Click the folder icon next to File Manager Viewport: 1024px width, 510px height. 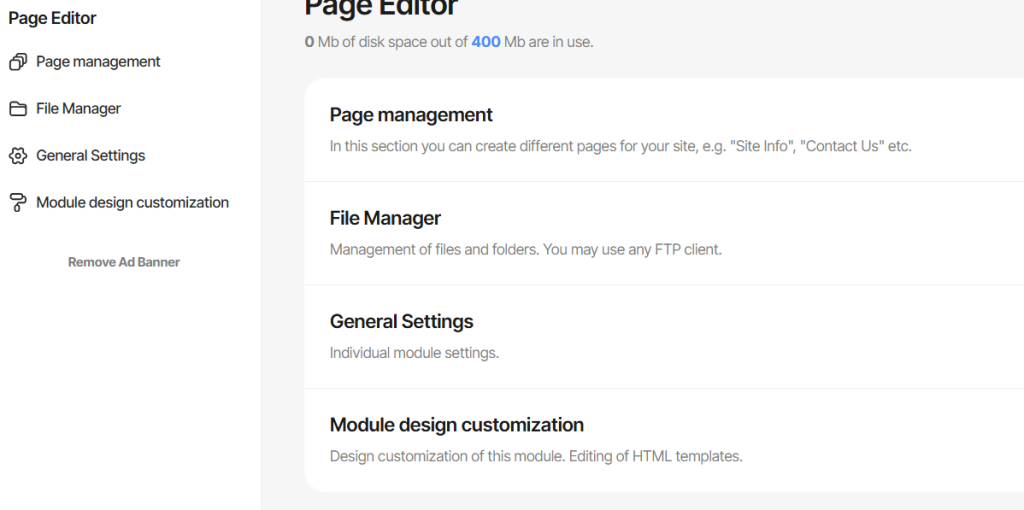point(18,109)
